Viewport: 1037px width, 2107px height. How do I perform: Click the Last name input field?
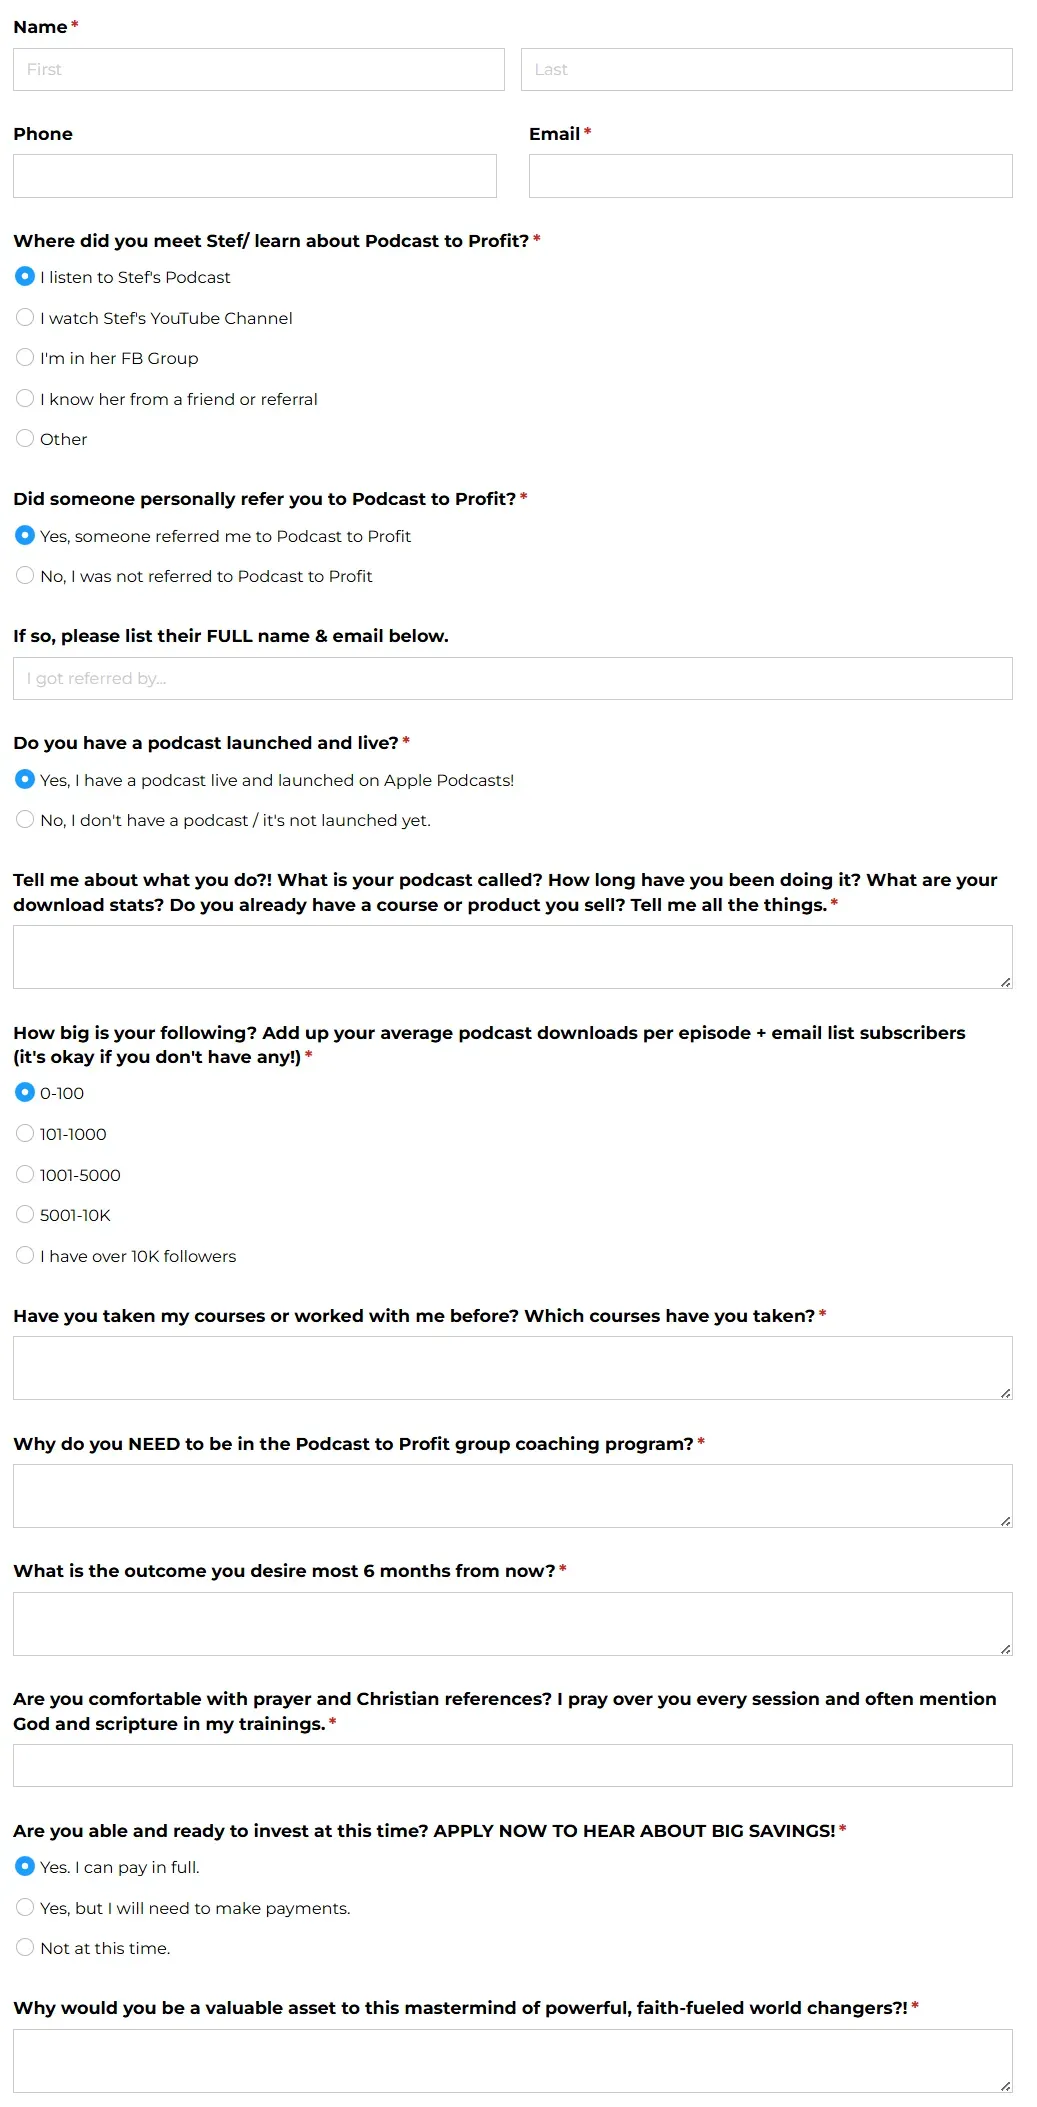[x=766, y=70]
